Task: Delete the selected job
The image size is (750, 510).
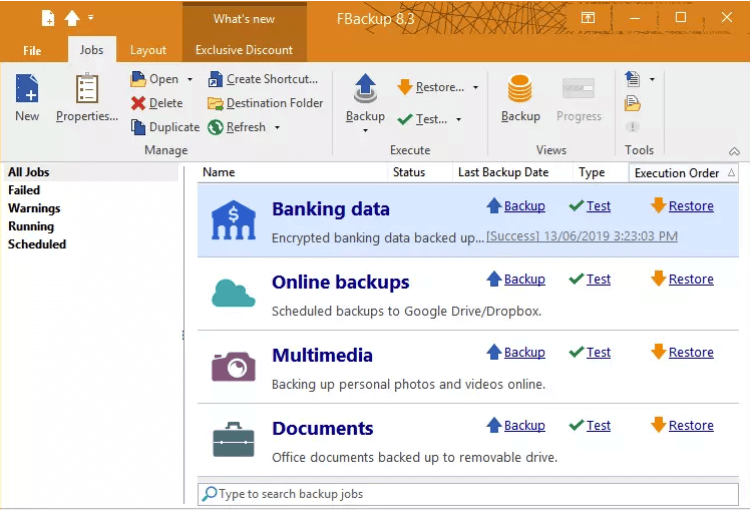Action: 157,103
